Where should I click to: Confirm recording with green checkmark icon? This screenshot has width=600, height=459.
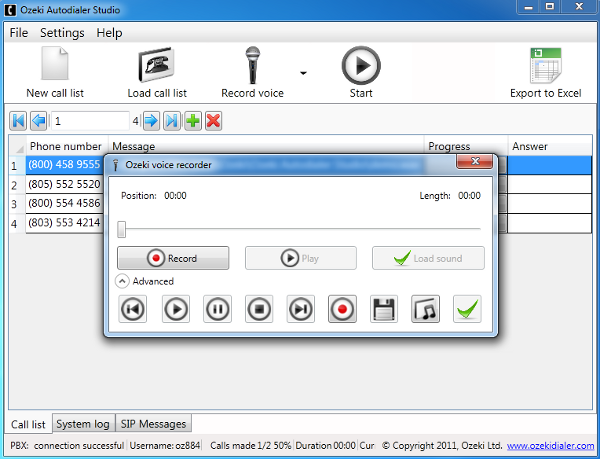467,309
